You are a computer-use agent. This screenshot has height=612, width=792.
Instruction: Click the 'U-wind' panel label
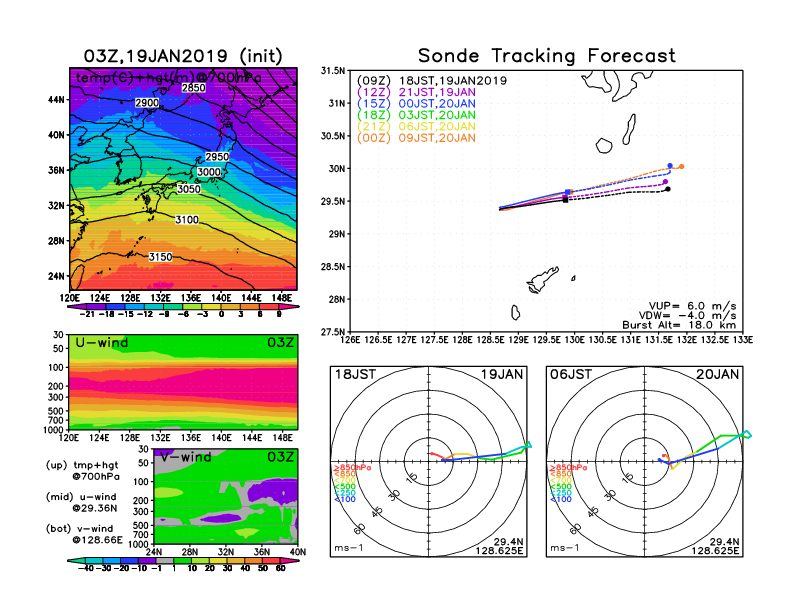(102, 343)
